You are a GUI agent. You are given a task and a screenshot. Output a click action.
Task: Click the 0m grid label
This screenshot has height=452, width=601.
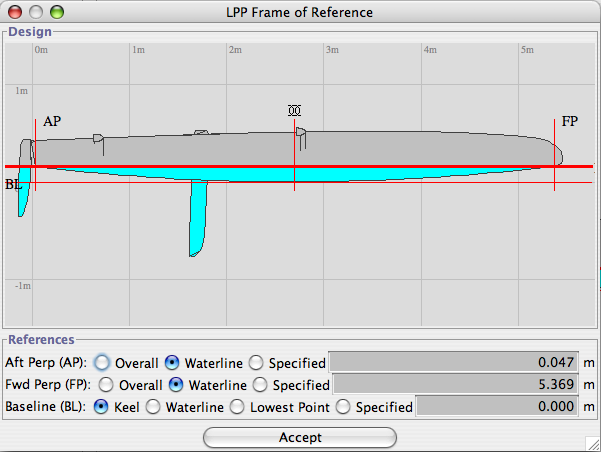click(x=41, y=50)
